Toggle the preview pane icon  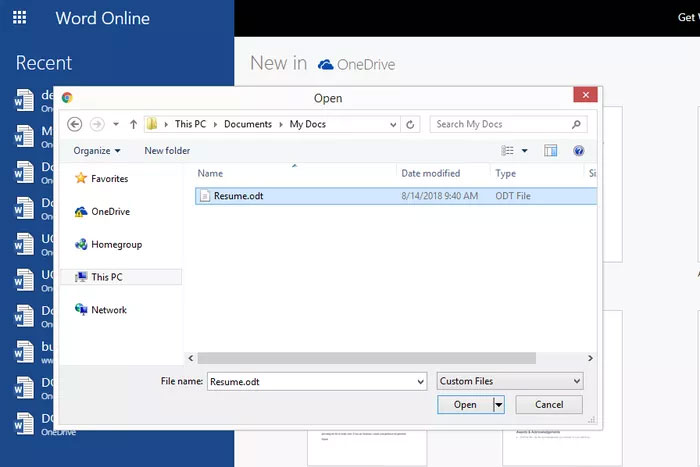point(550,151)
